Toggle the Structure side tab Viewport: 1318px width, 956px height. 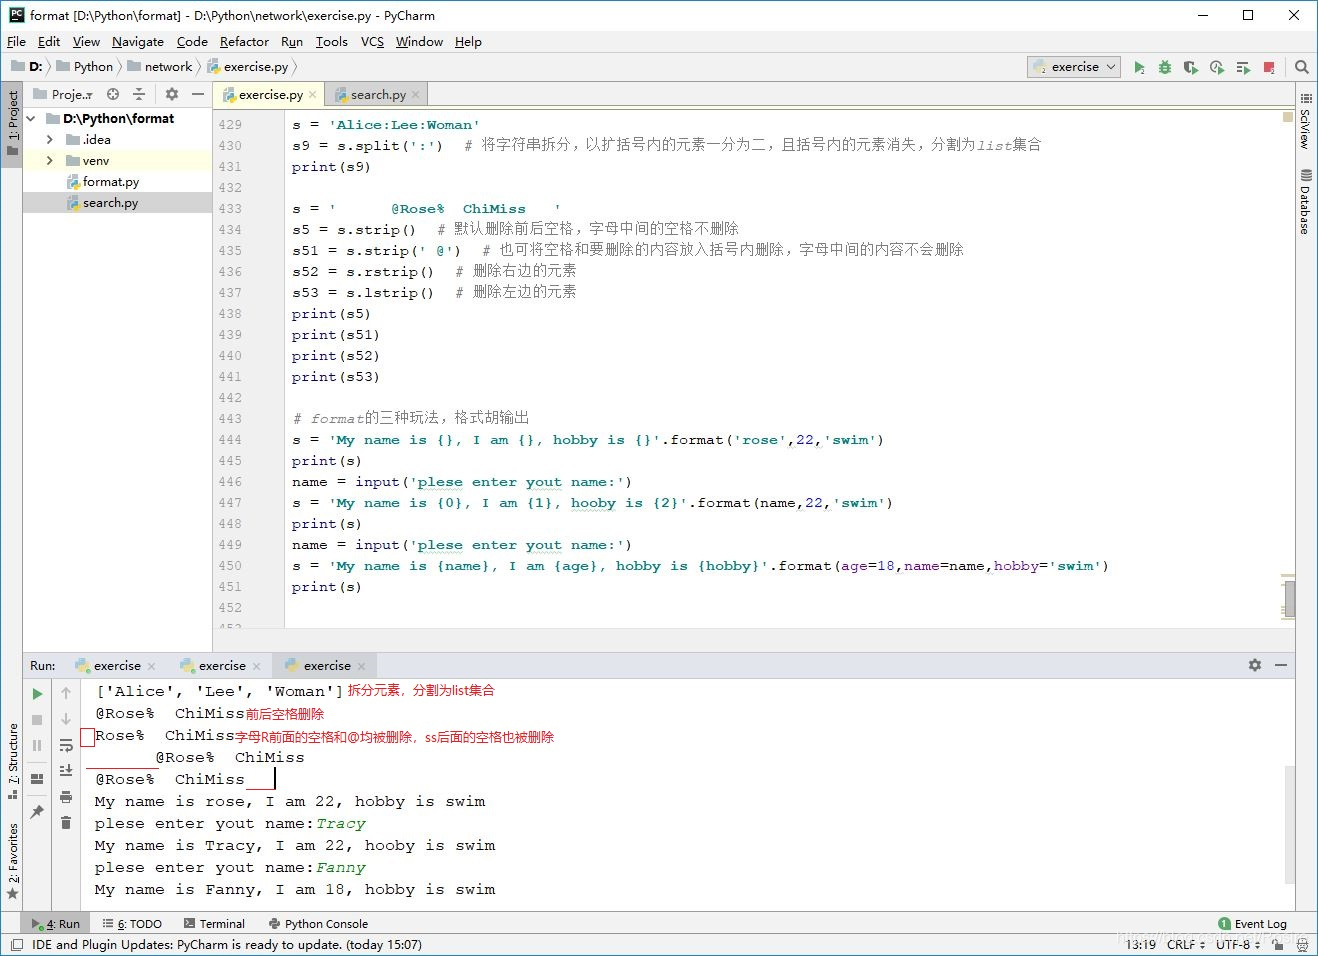12,760
